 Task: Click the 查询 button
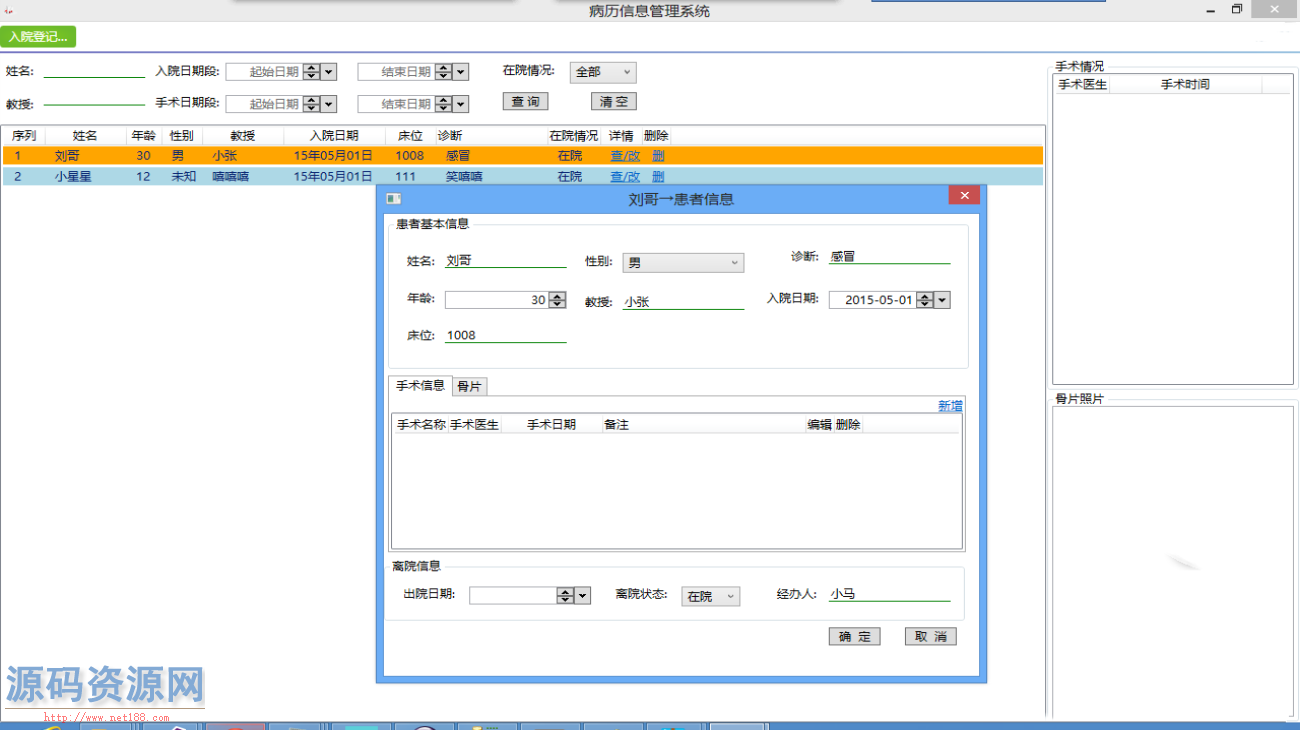click(x=525, y=102)
